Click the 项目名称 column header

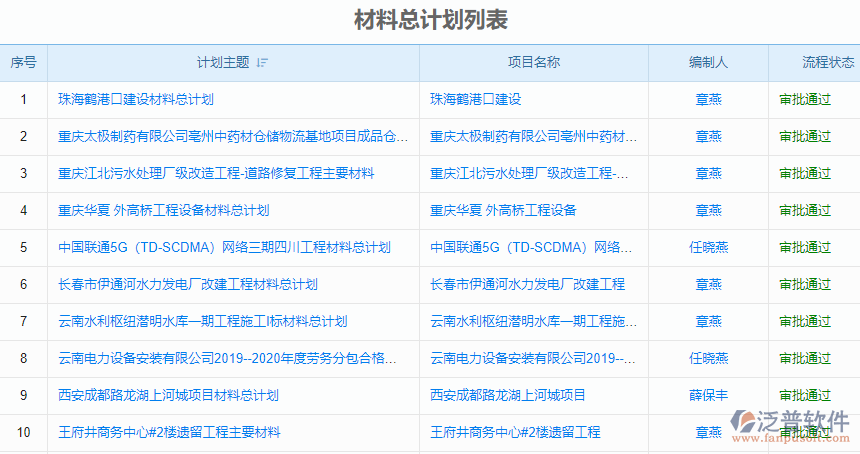(534, 63)
